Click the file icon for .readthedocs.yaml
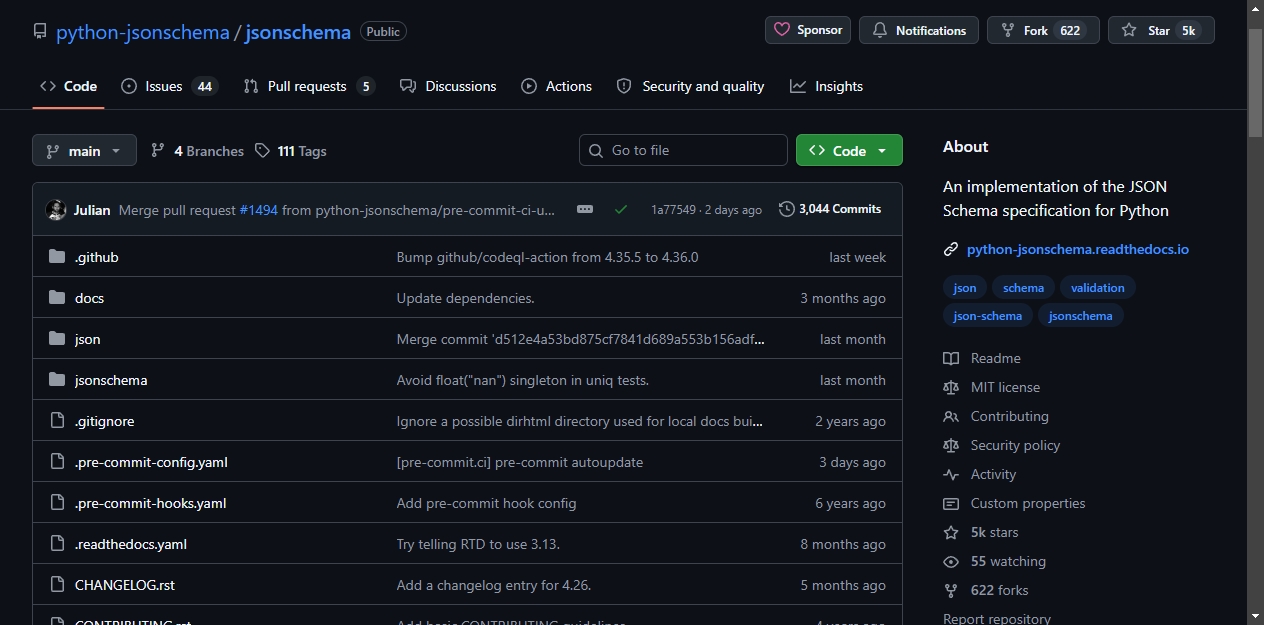The image size is (1264, 625). click(x=57, y=544)
